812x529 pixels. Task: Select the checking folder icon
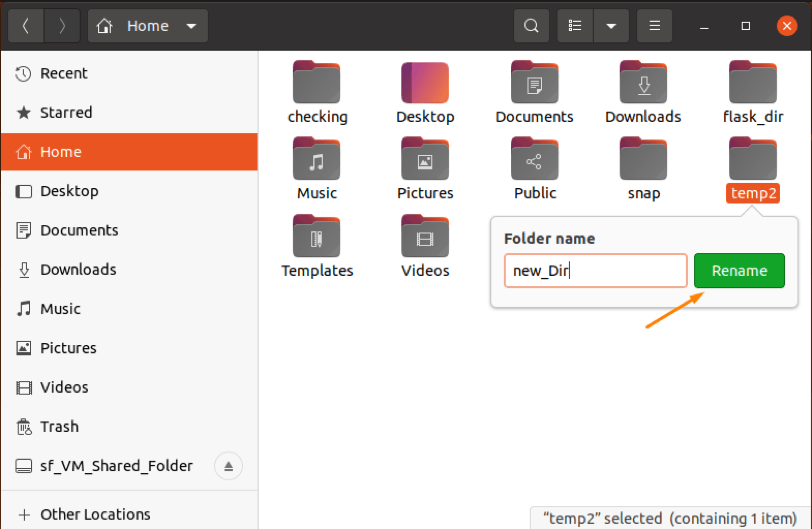(316, 82)
